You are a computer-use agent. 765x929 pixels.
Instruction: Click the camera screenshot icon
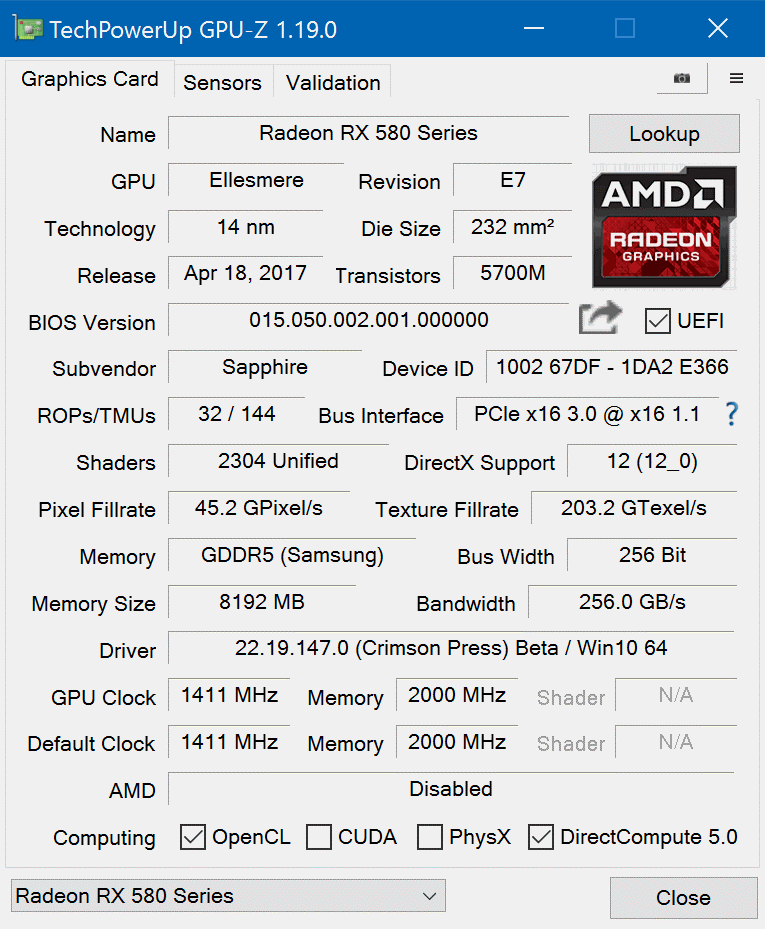[682, 79]
